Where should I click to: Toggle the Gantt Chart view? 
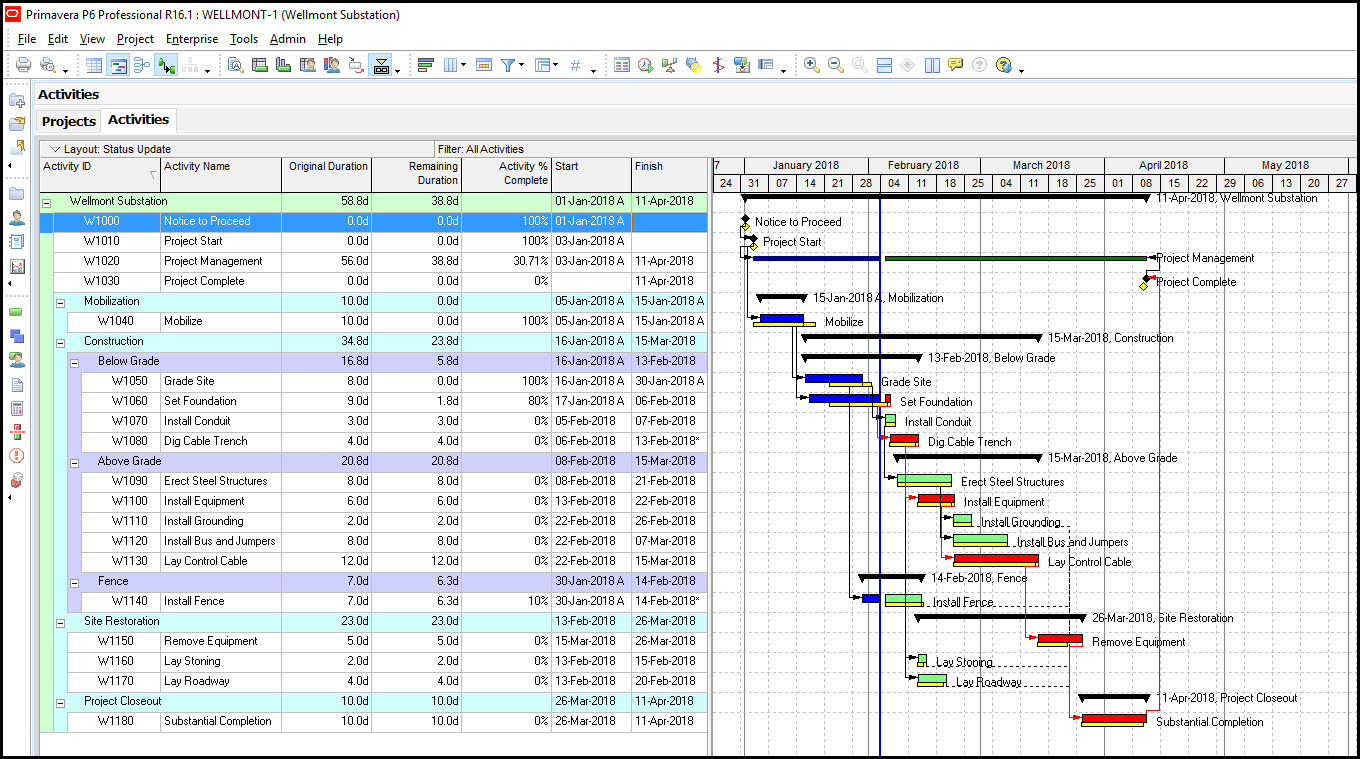pyautogui.click(x=117, y=65)
